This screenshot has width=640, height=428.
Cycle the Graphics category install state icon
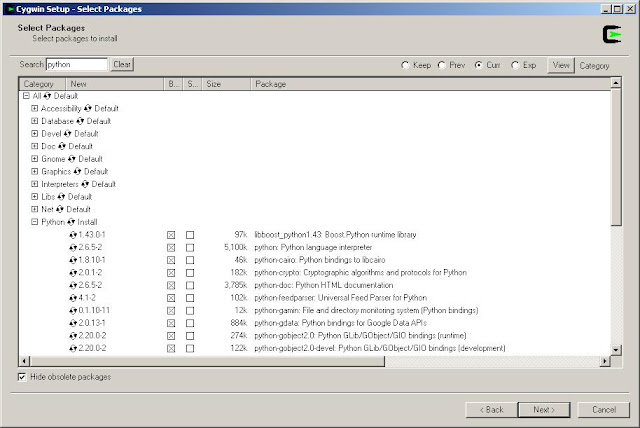point(77,172)
